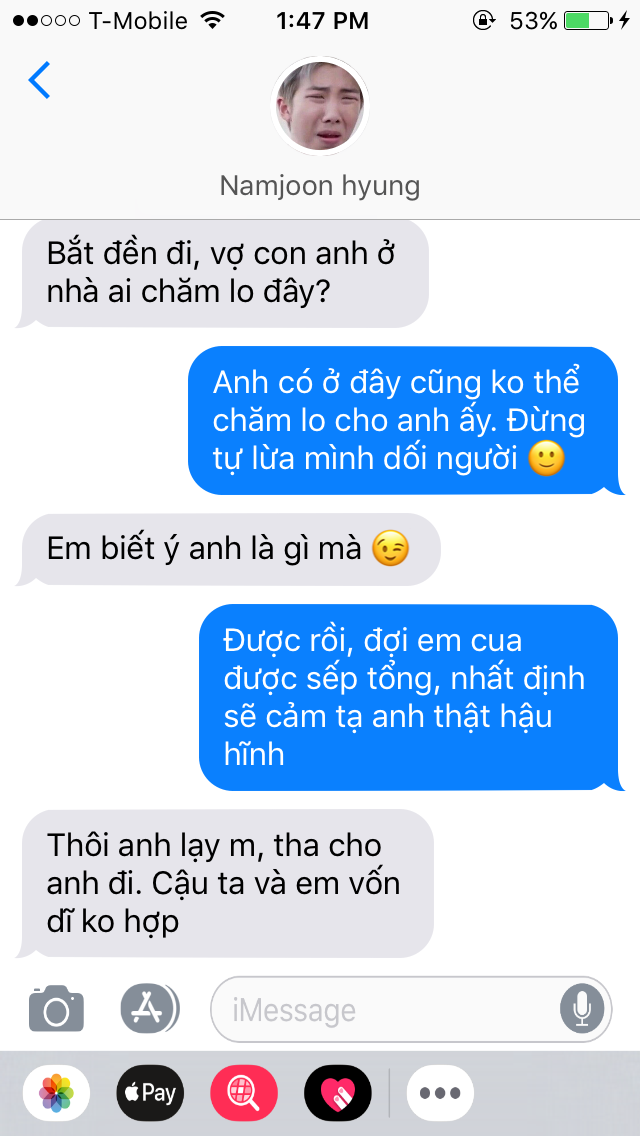Open the red globe search app
The width and height of the screenshot is (640, 1136).
(244, 1093)
